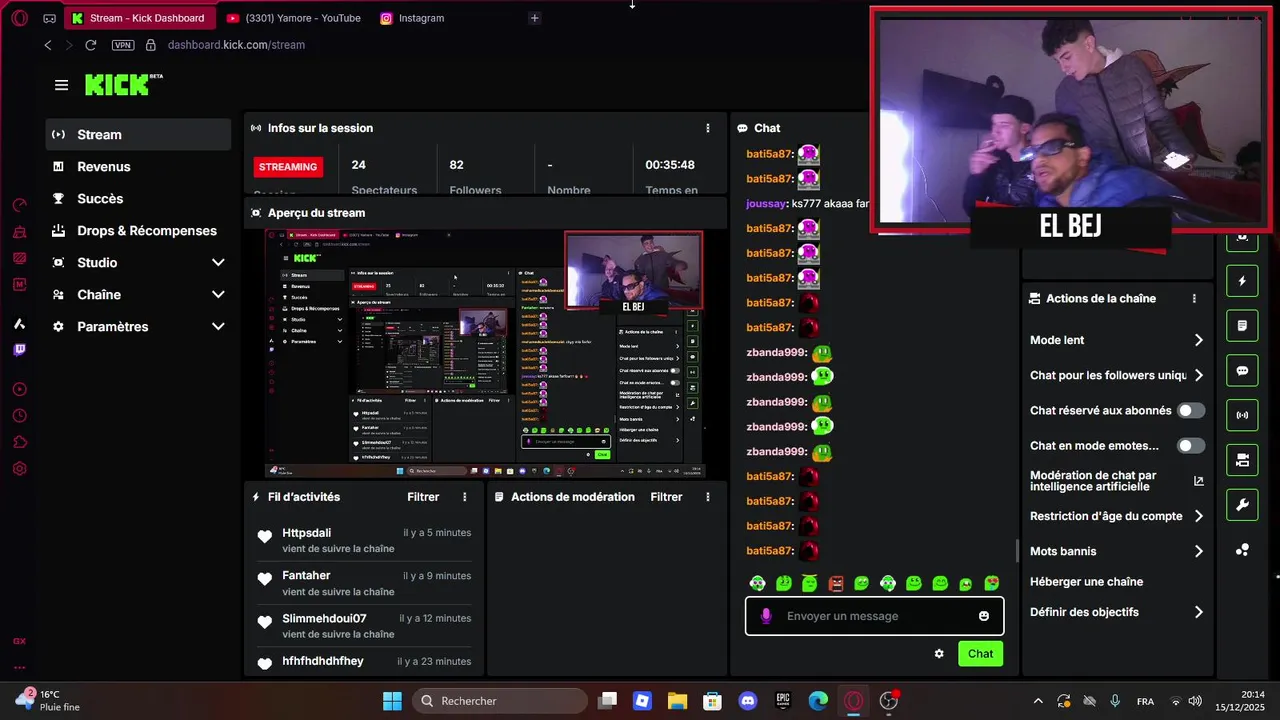
Task: Open chat settings gear icon
Action: click(x=939, y=654)
